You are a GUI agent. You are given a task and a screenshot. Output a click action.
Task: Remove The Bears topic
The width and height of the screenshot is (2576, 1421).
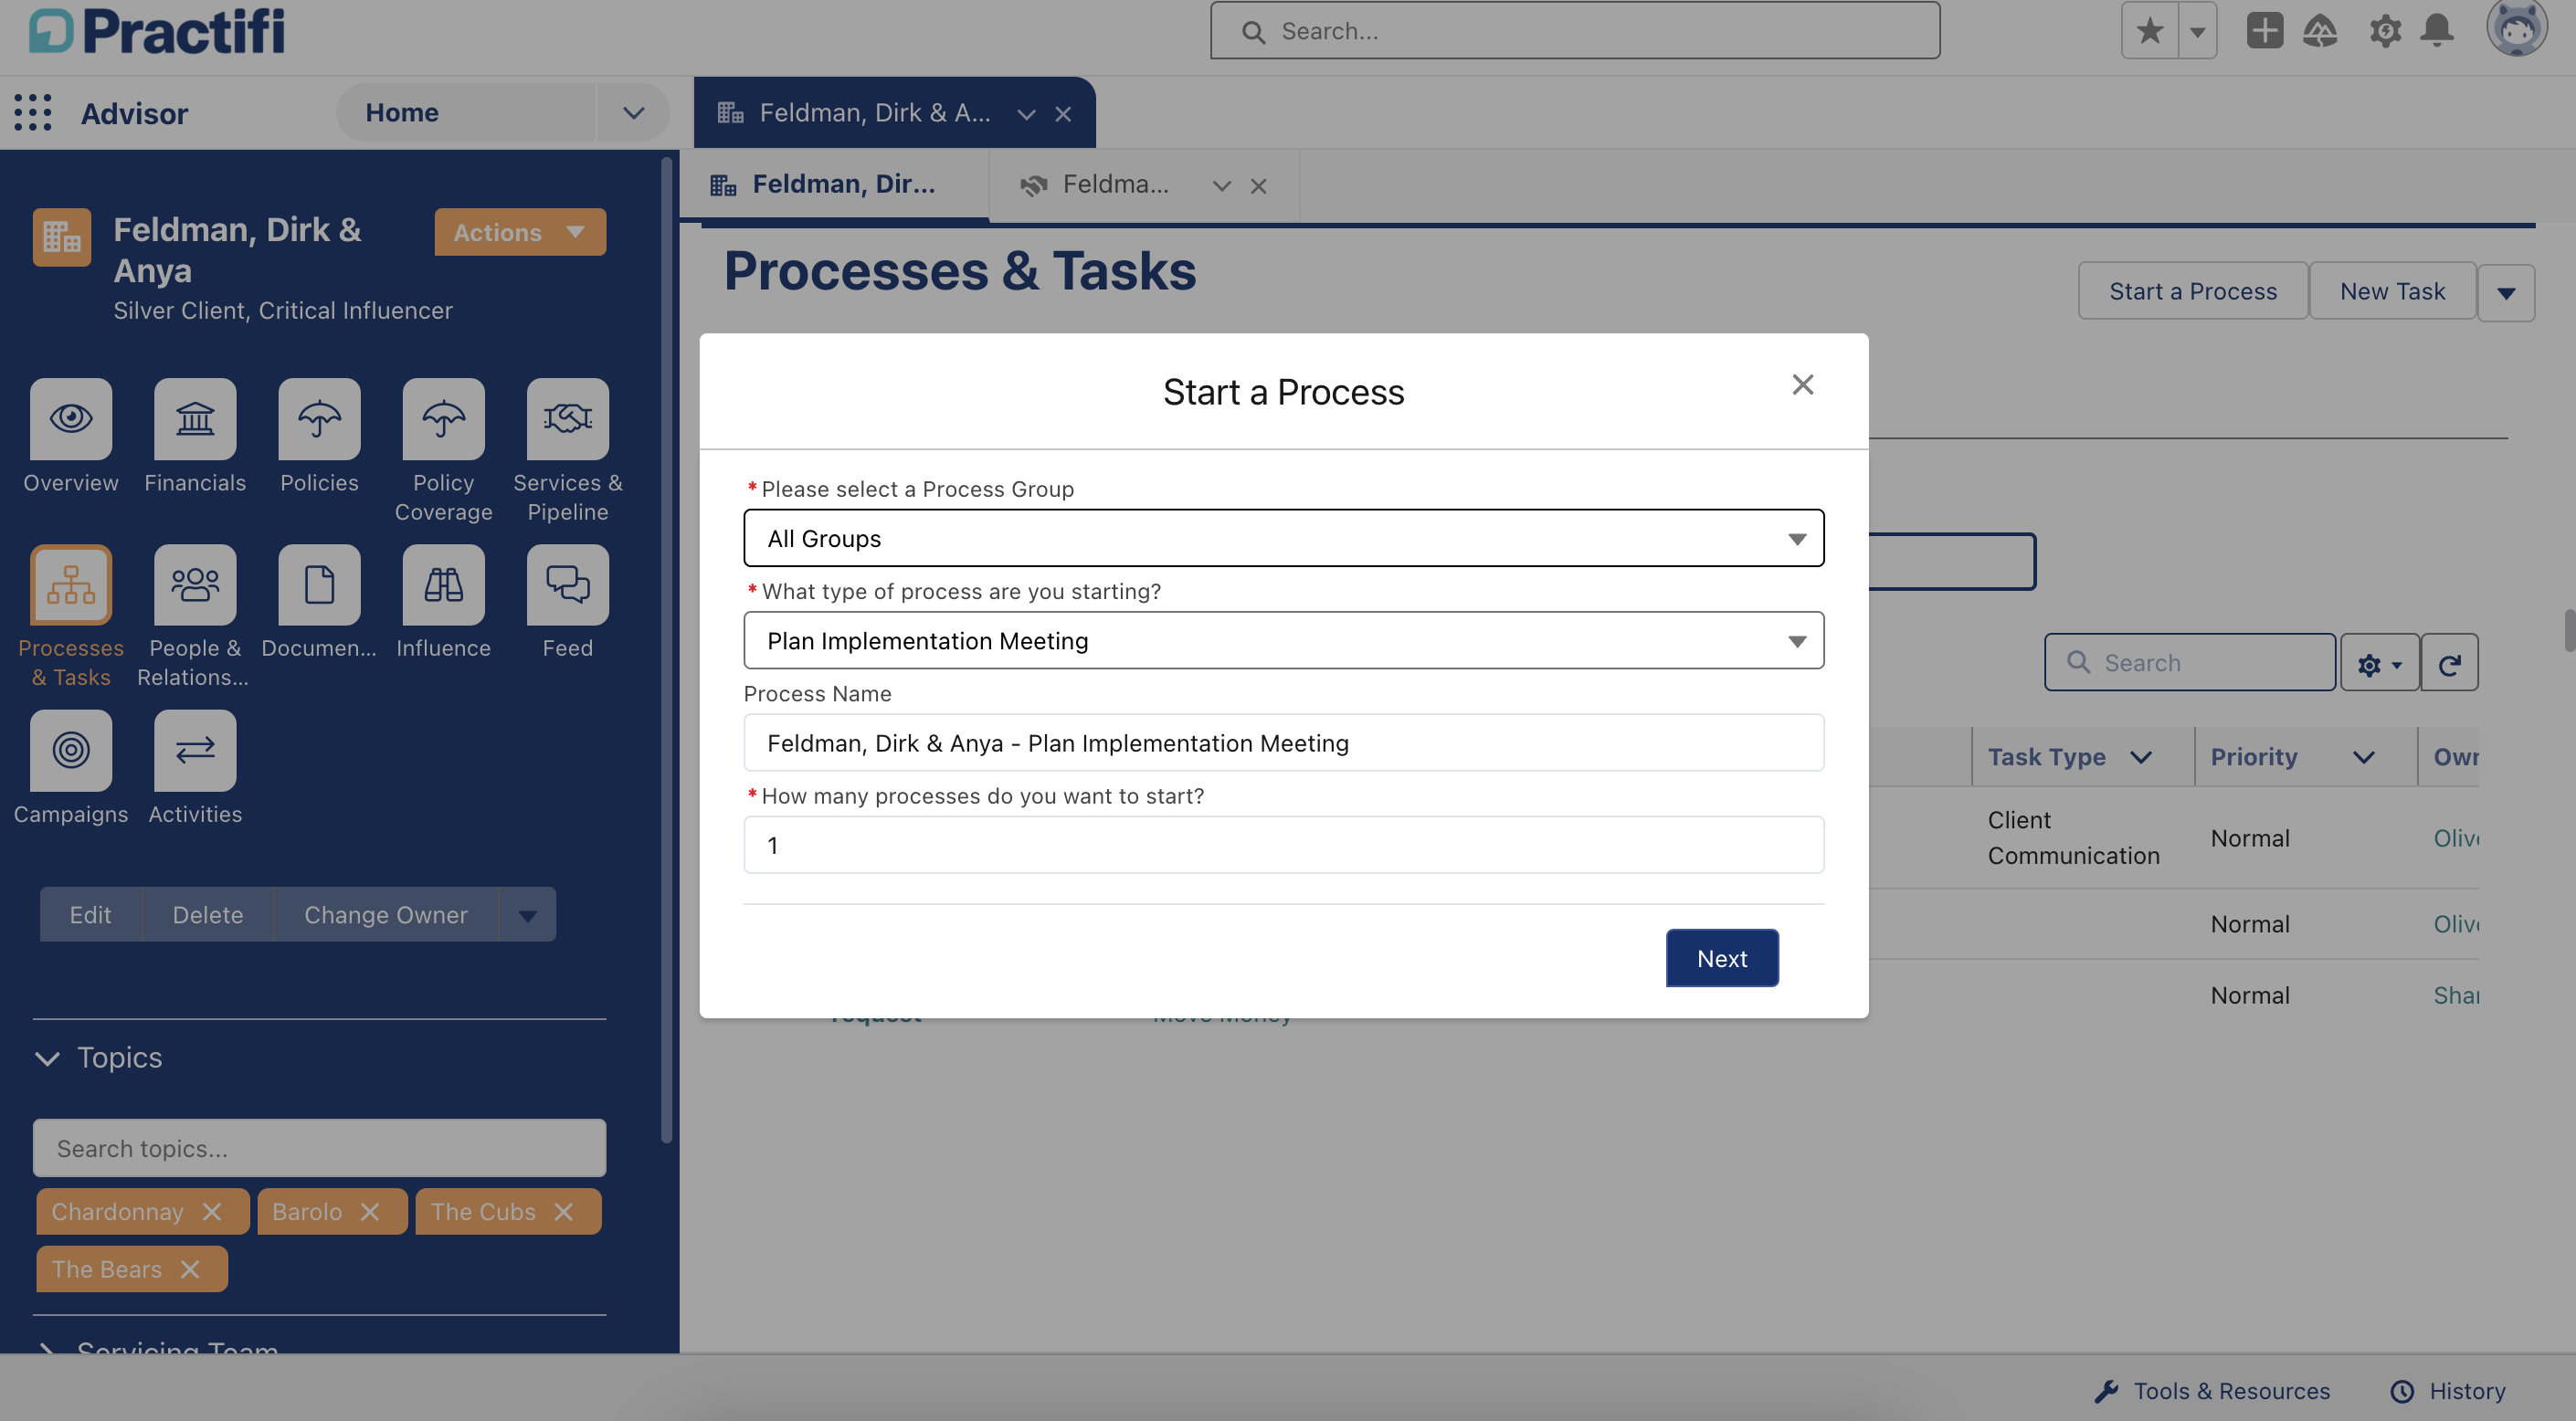click(190, 1269)
